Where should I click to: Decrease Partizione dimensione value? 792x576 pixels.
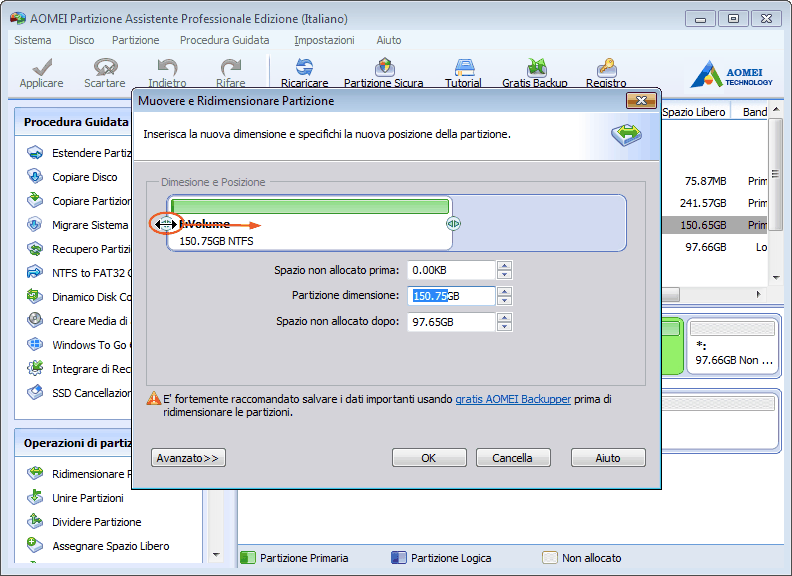point(504,301)
